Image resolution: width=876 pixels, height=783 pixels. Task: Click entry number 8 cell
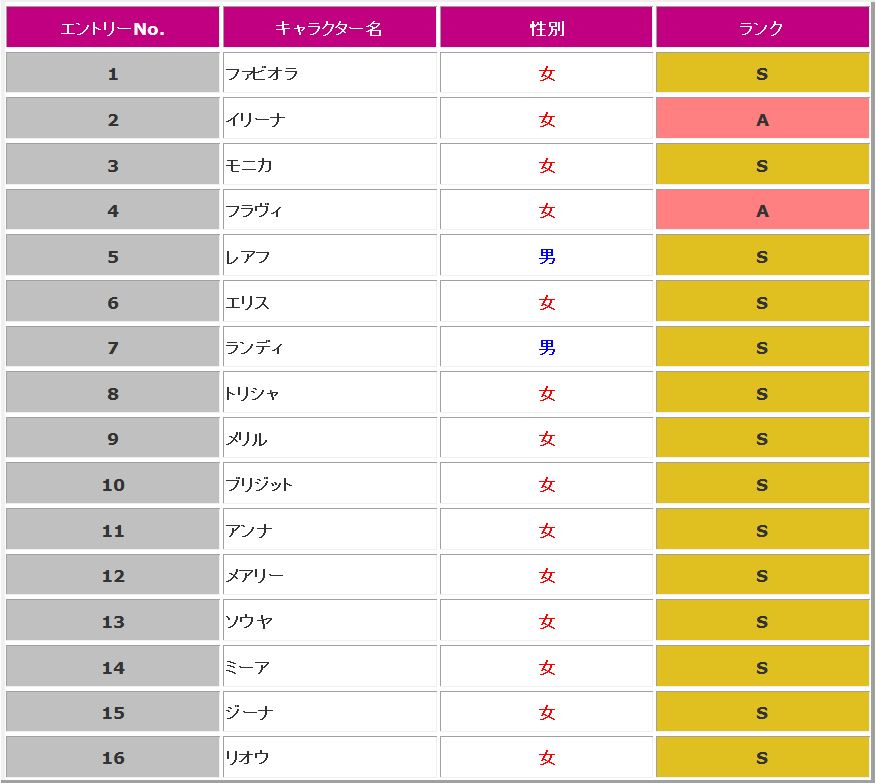click(x=113, y=394)
